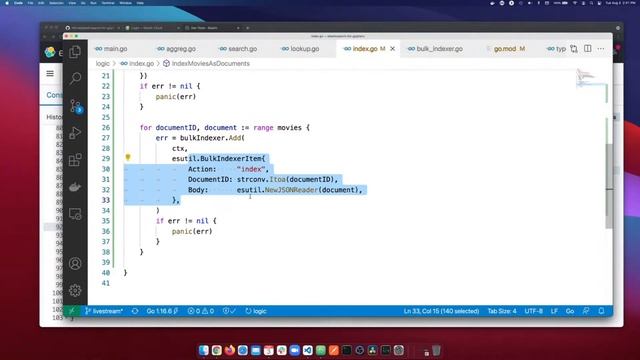Split the editor to the right
Screen dimensions: 640x360
click(587, 49)
